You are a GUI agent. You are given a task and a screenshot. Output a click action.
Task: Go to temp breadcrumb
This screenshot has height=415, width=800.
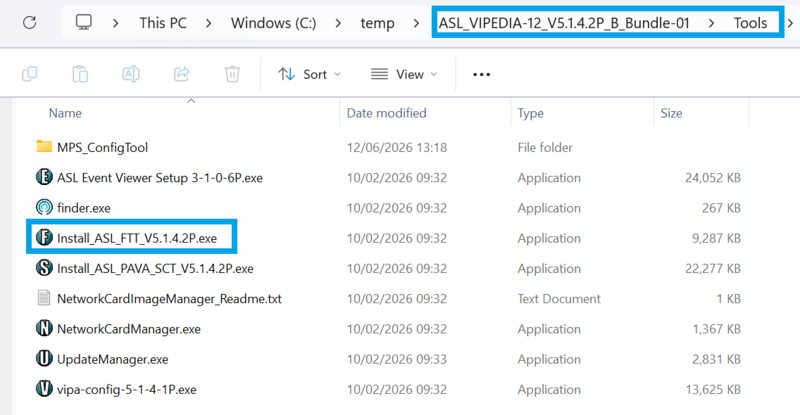click(378, 23)
